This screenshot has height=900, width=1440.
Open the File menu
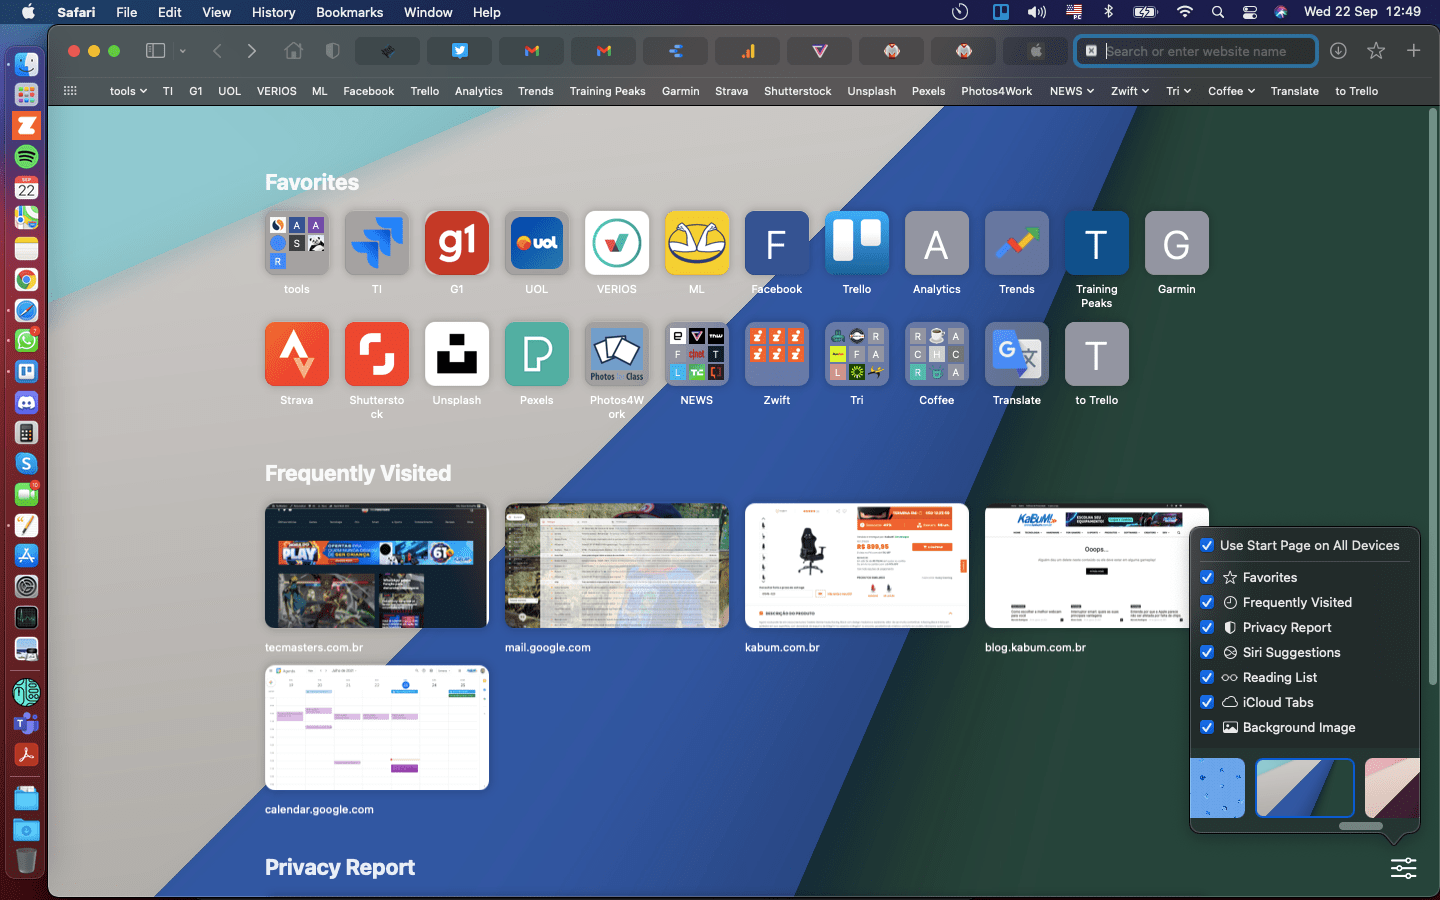click(x=127, y=12)
